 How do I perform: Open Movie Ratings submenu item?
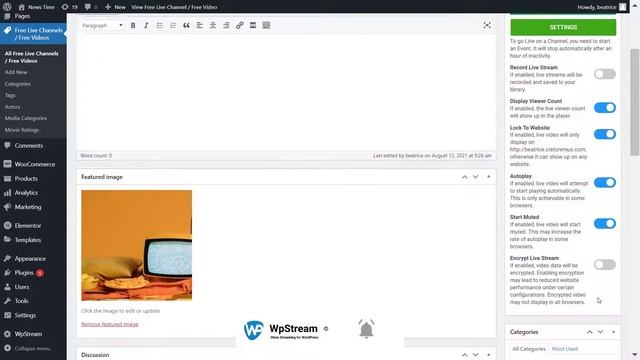(22, 130)
